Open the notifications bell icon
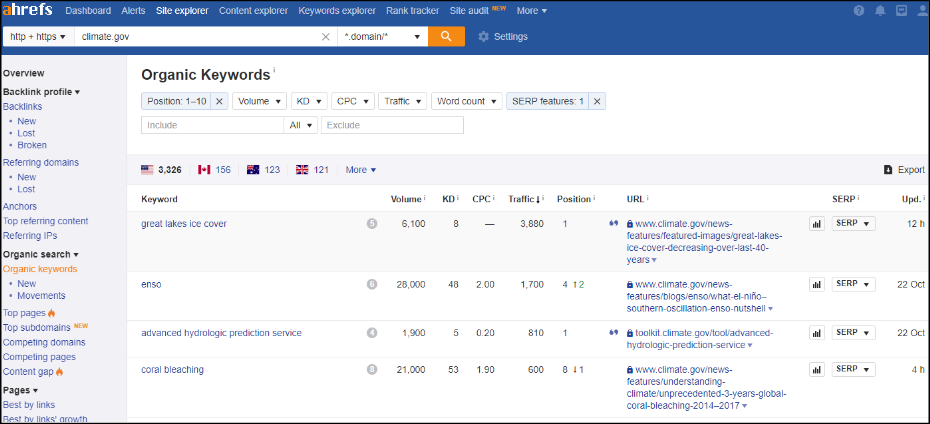This screenshot has width=930, height=424. click(881, 11)
